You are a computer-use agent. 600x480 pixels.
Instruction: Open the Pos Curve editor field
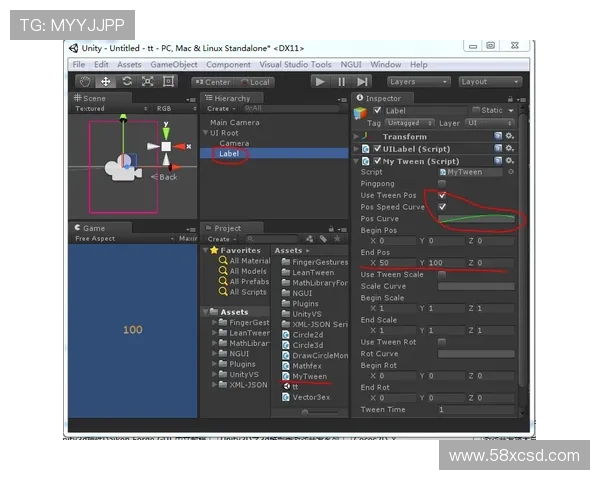(476, 219)
